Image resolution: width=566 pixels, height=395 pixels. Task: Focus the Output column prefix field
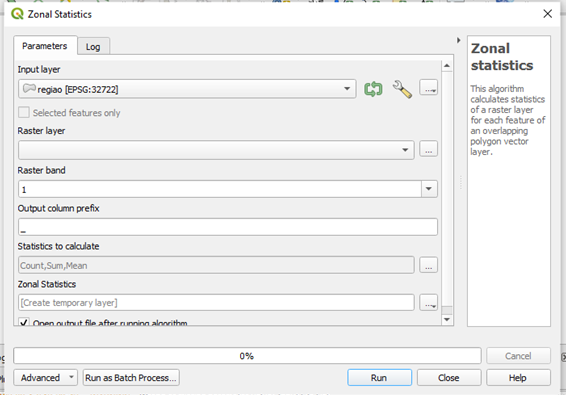point(228,227)
